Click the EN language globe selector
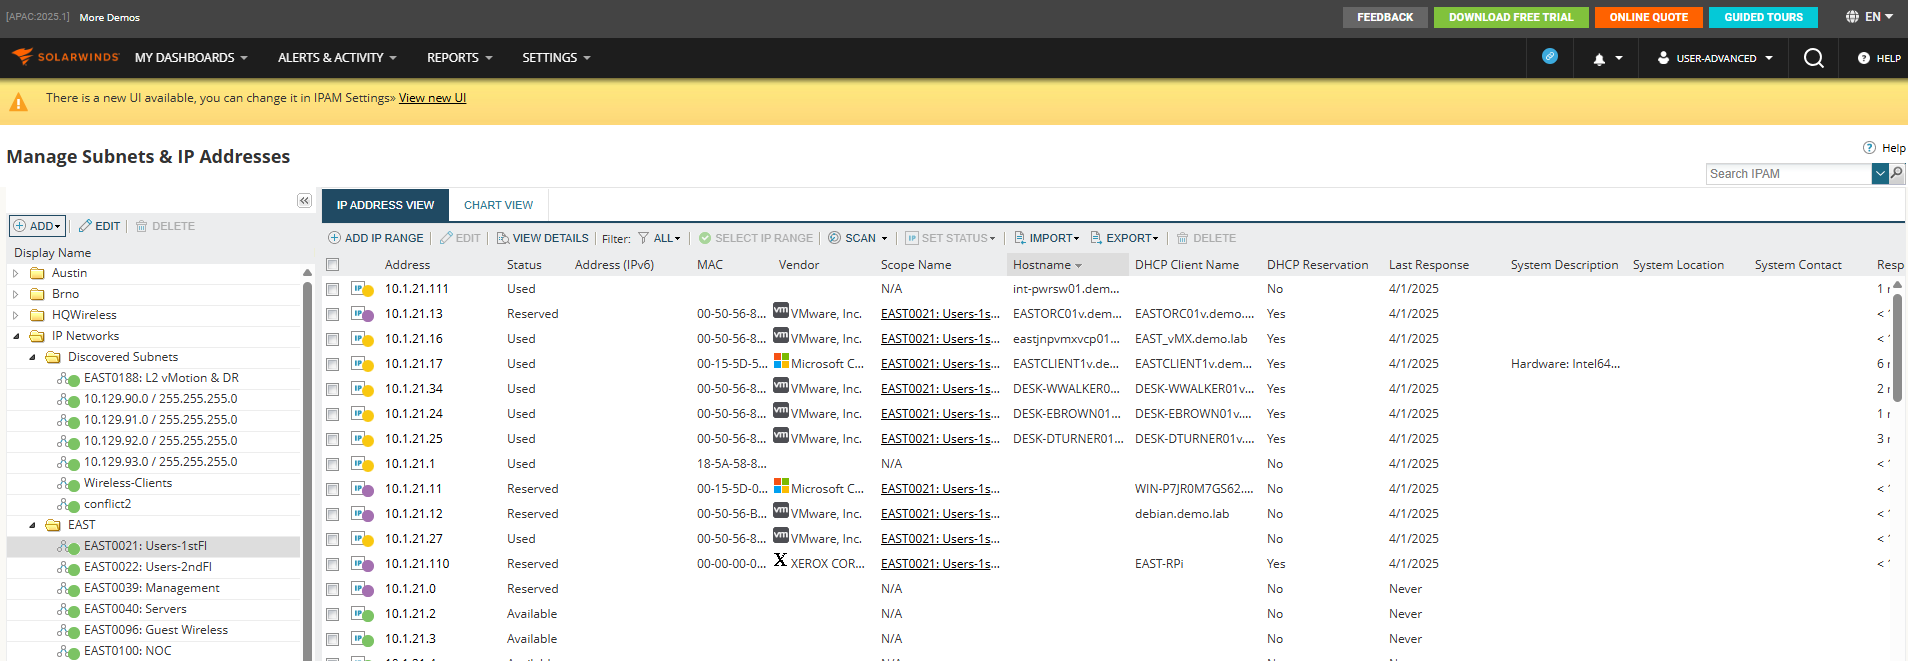Screen dimensions: 1908x661 click(1869, 17)
